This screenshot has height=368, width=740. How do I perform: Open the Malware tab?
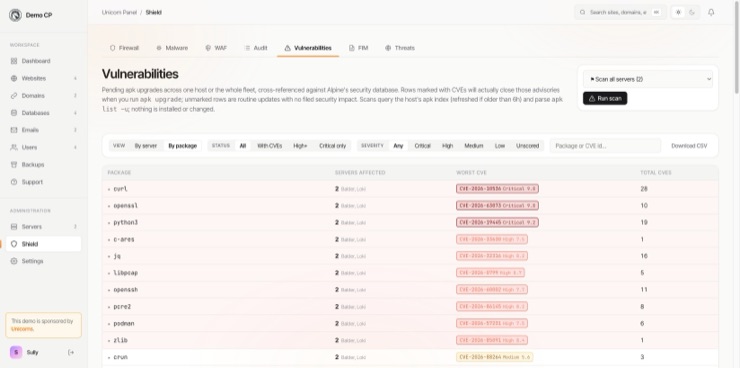tap(172, 48)
